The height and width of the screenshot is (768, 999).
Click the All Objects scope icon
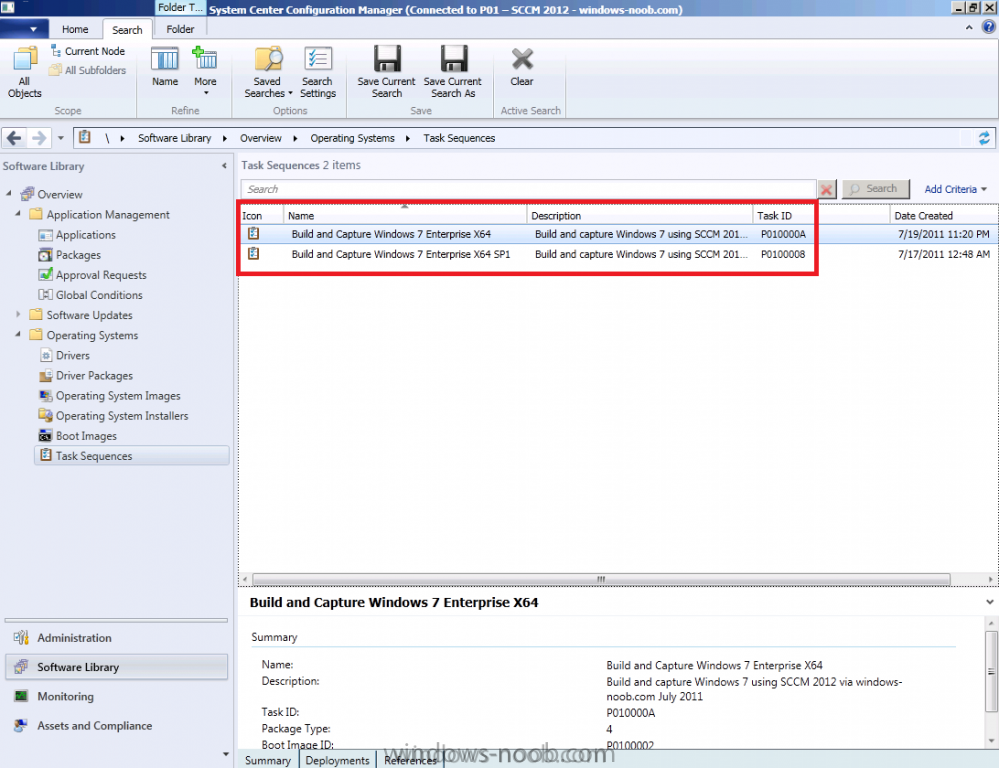click(x=24, y=59)
